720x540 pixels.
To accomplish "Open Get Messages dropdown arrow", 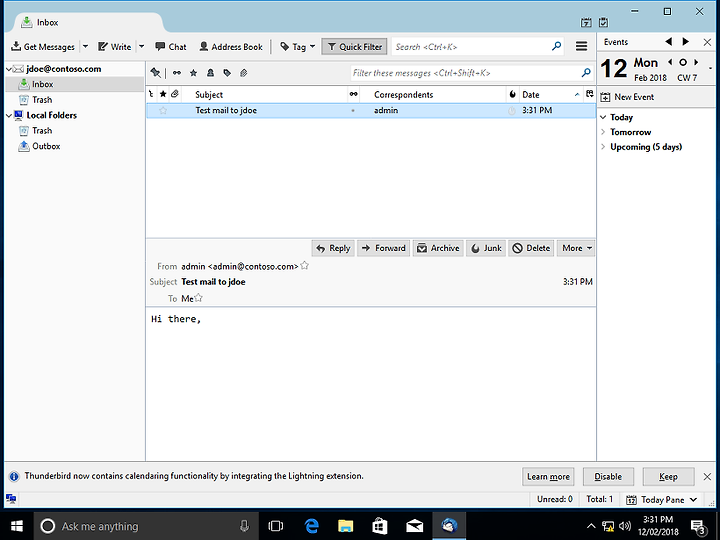I will (85, 46).
